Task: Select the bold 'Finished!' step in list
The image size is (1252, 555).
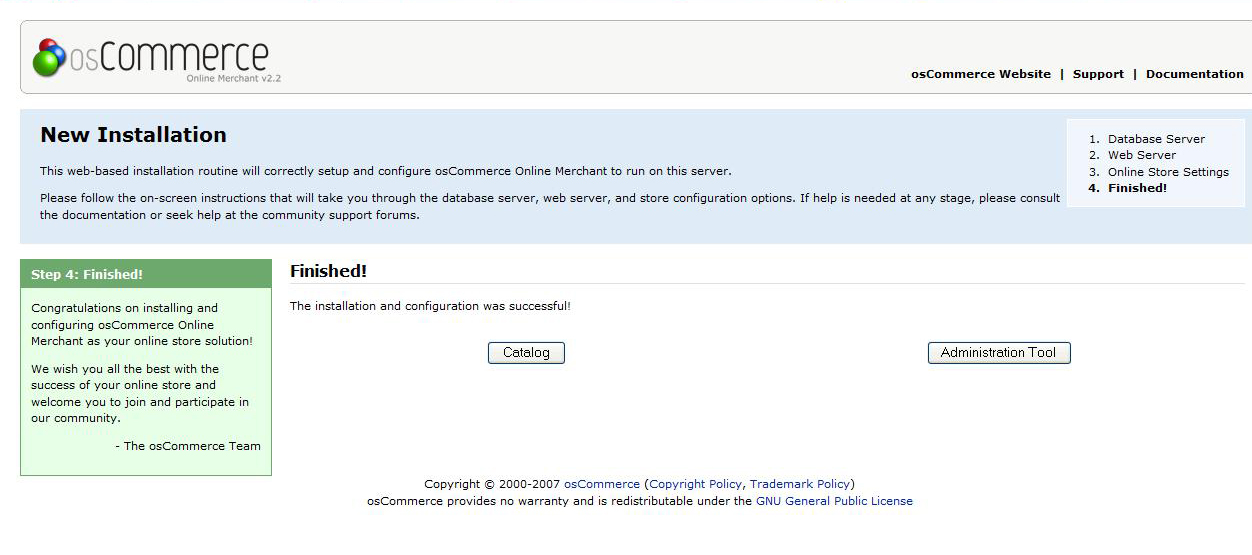Action: (1137, 188)
